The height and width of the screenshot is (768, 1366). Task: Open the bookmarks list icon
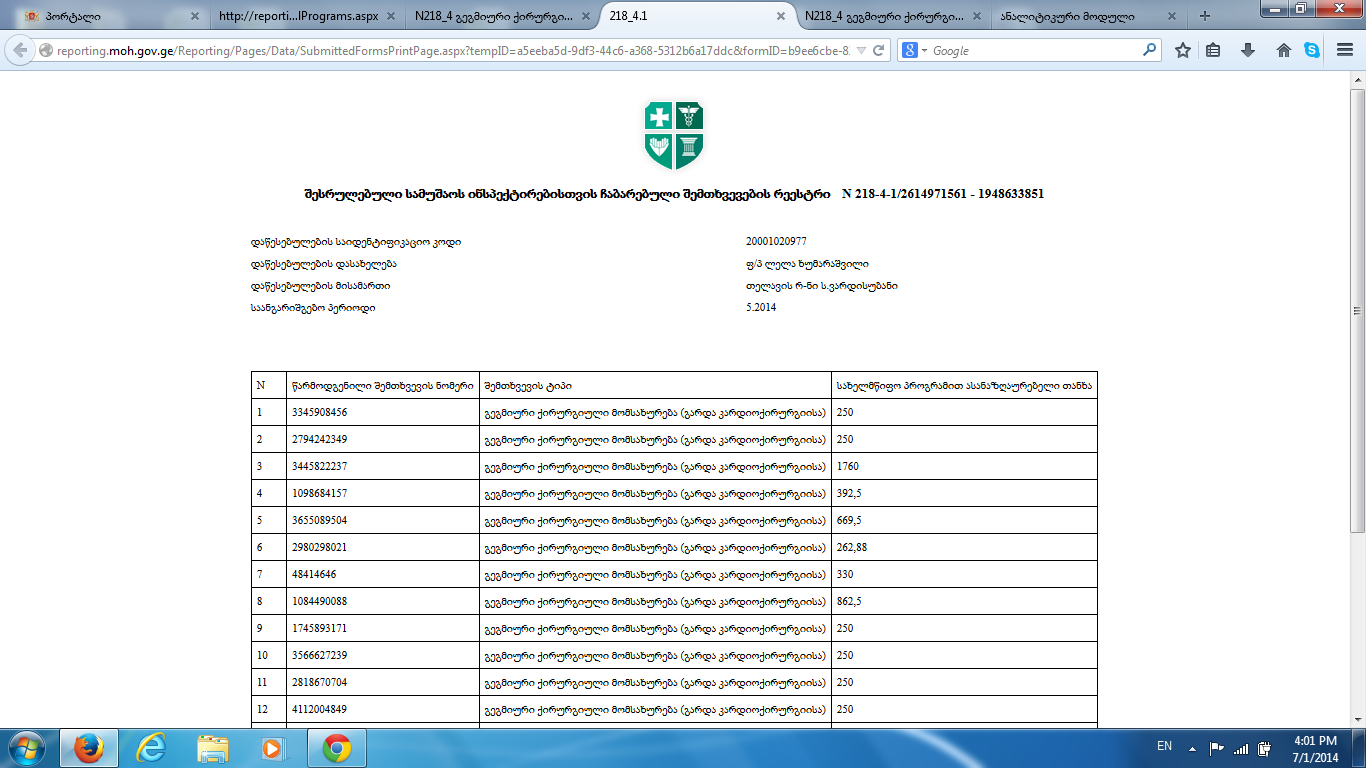point(1213,50)
